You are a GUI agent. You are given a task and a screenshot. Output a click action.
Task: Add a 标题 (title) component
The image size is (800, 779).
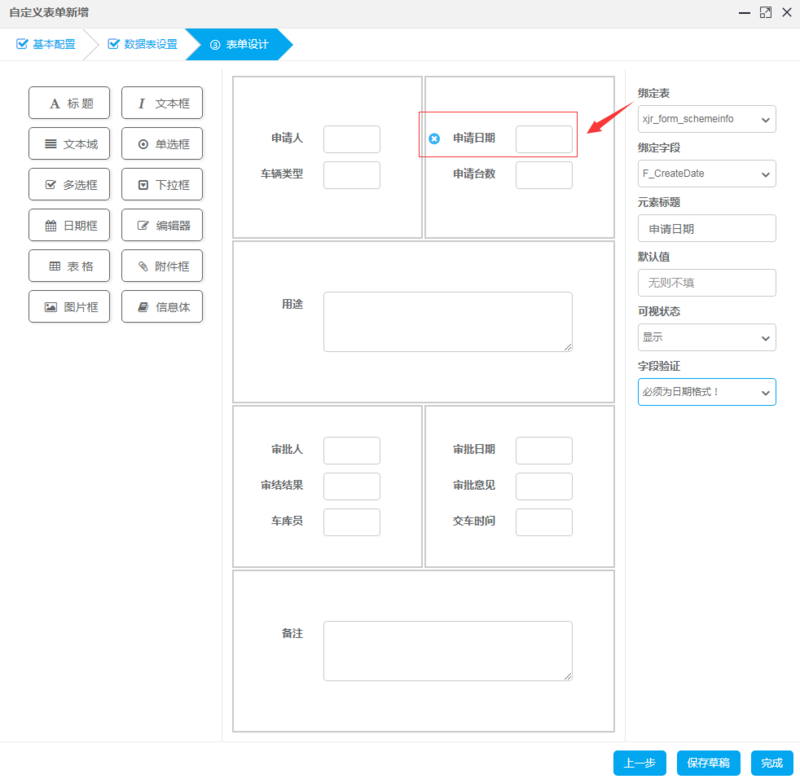[69, 103]
